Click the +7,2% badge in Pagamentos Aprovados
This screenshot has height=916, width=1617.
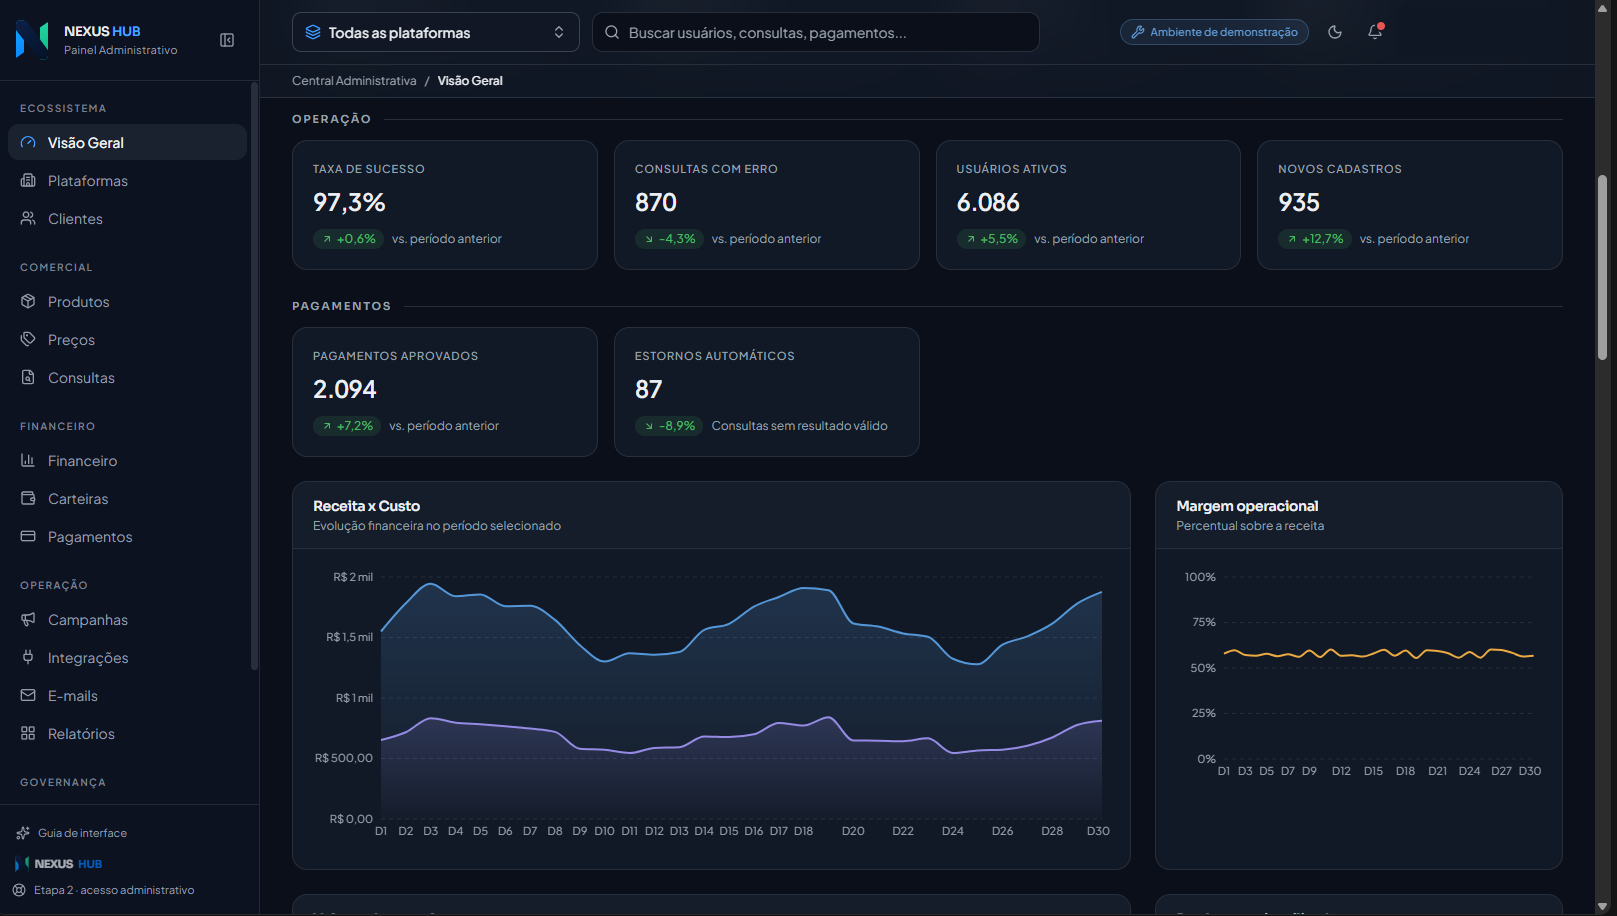pos(347,426)
